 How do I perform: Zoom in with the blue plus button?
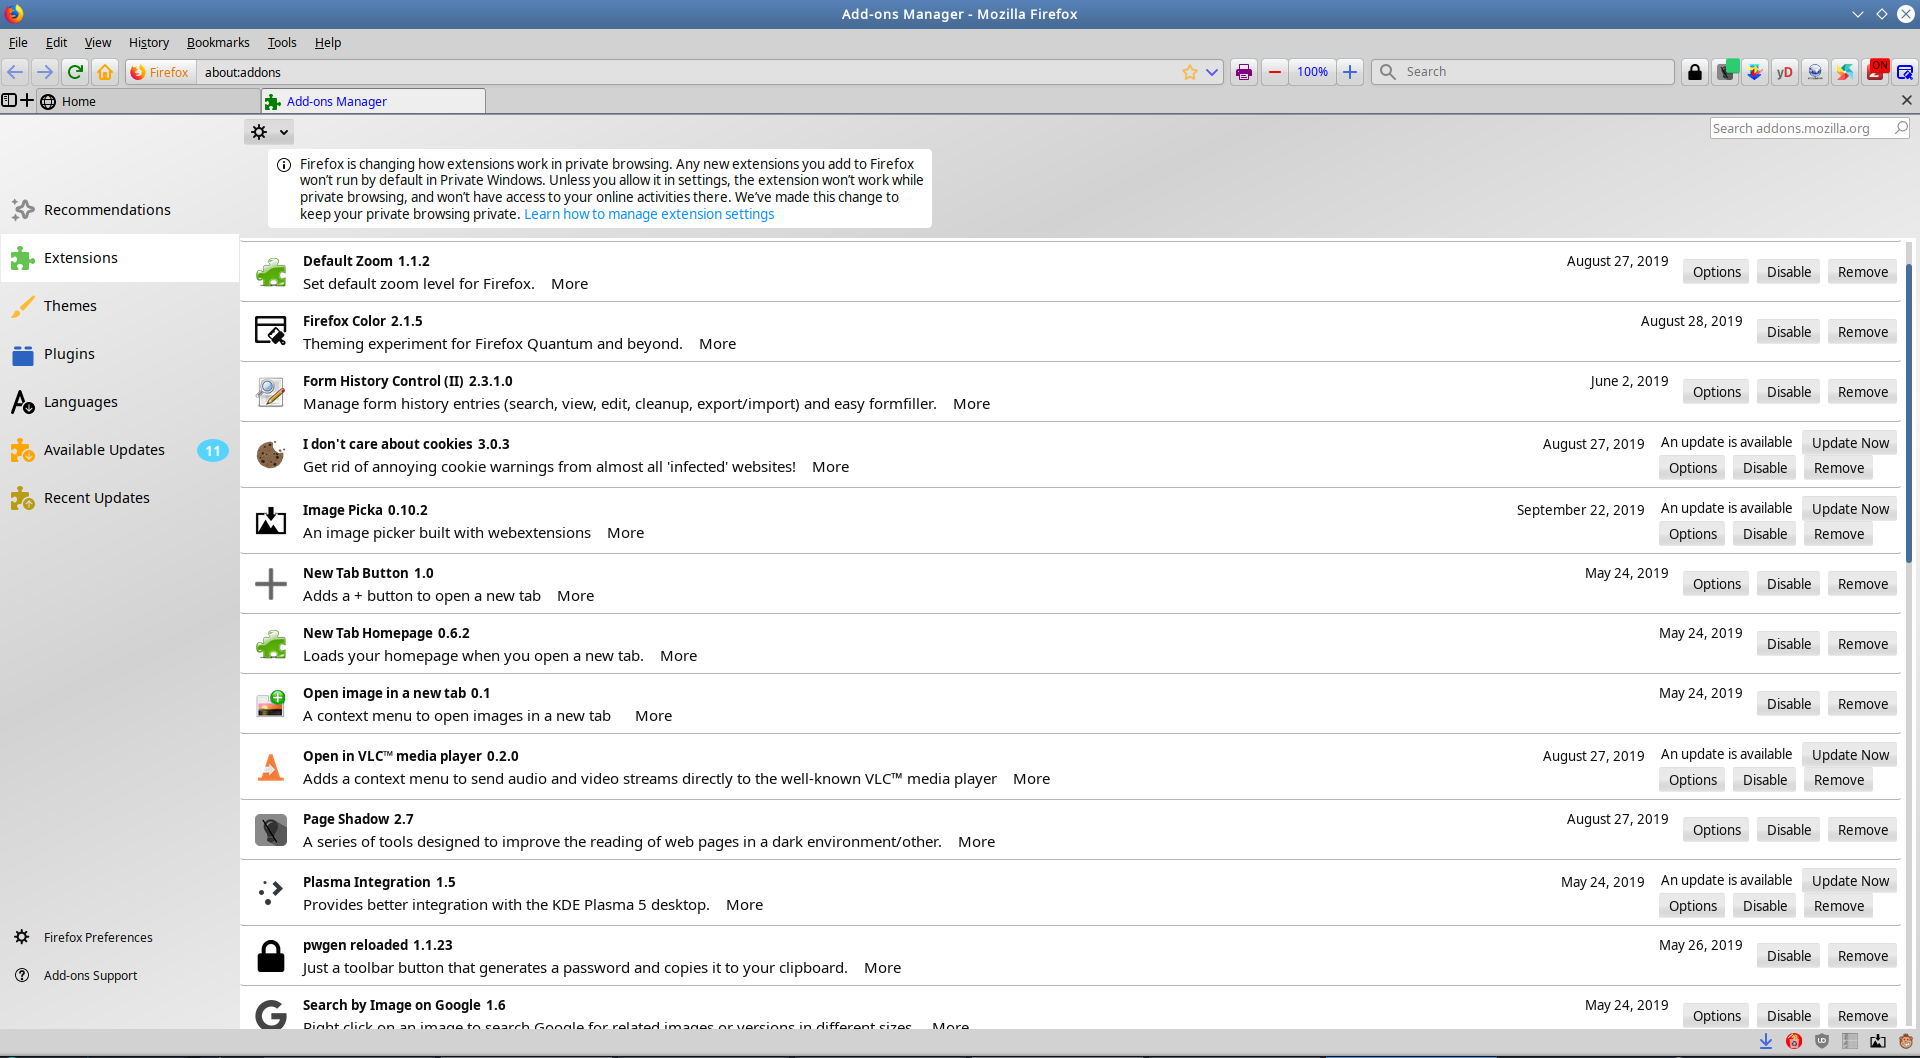tap(1350, 72)
